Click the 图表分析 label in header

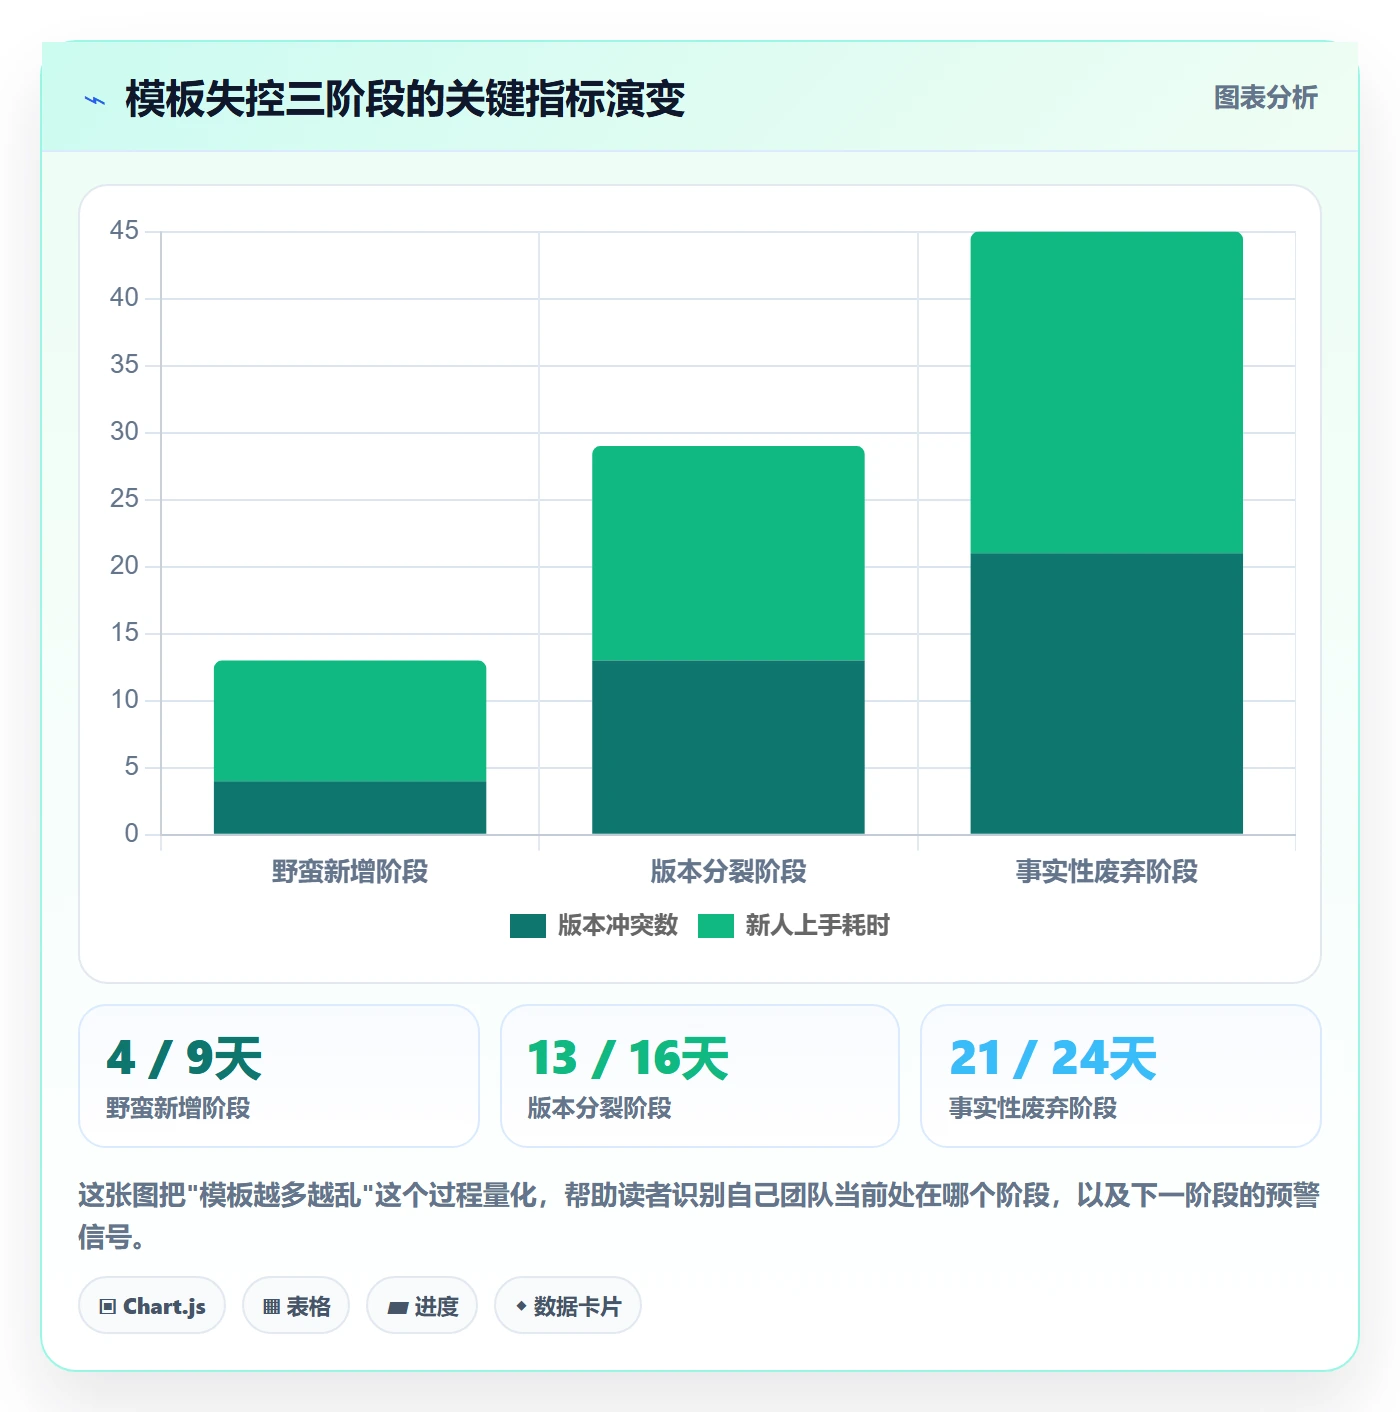tap(1265, 98)
